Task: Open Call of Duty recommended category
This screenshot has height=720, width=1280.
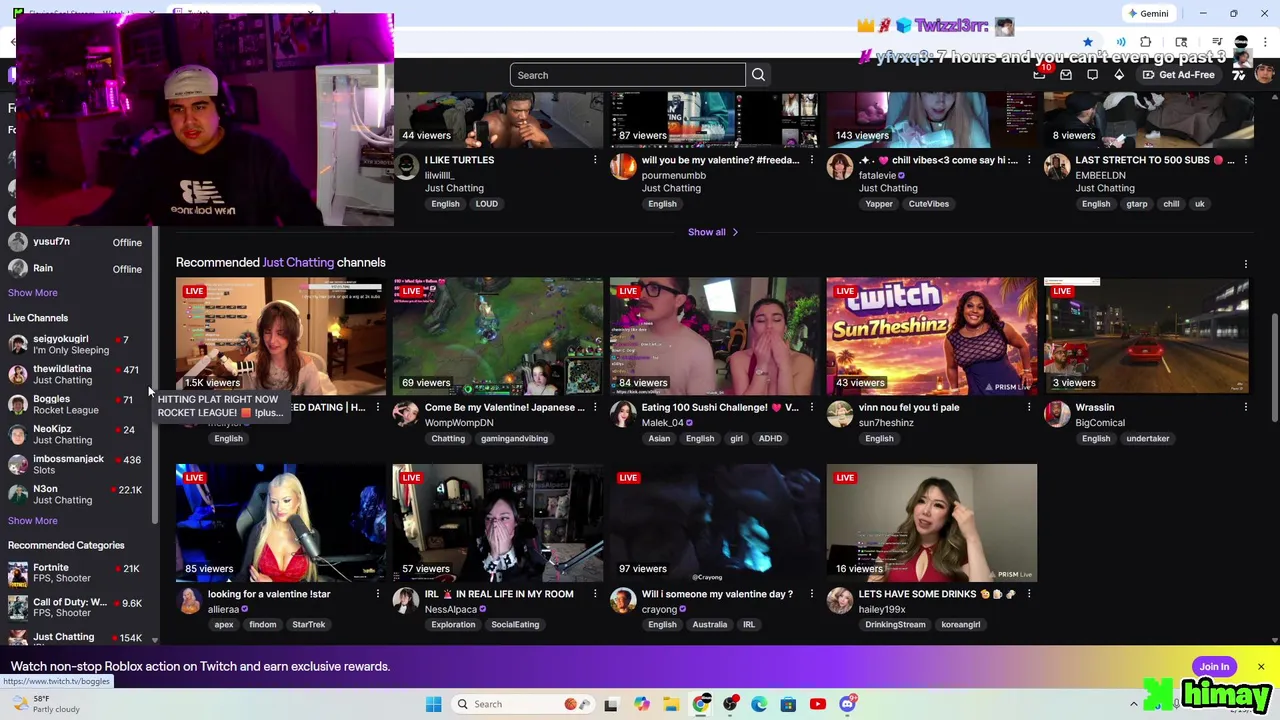Action: (78, 607)
